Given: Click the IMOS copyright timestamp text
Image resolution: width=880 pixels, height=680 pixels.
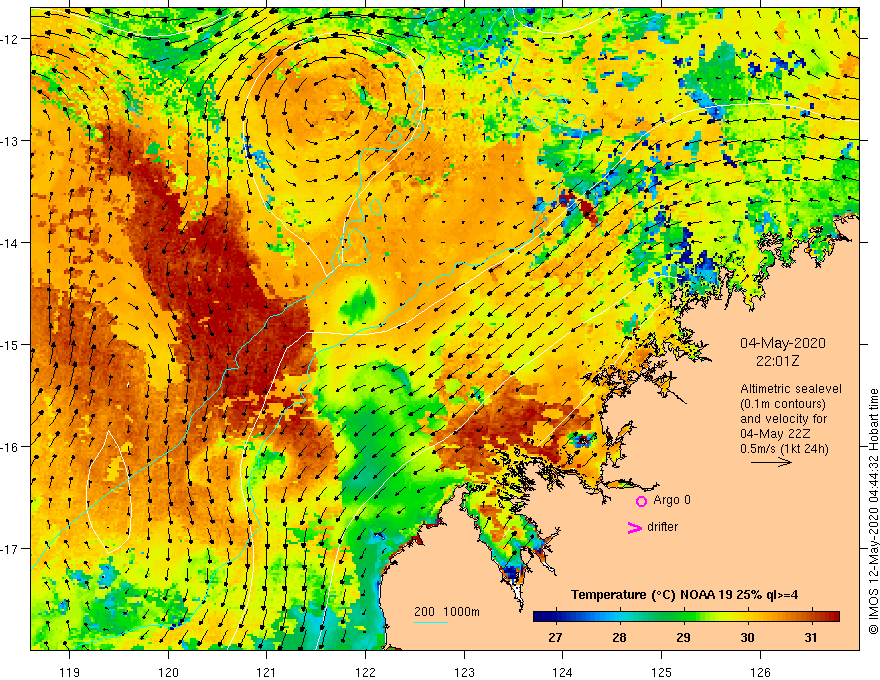Looking at the screenshot, I should point(873,512).
